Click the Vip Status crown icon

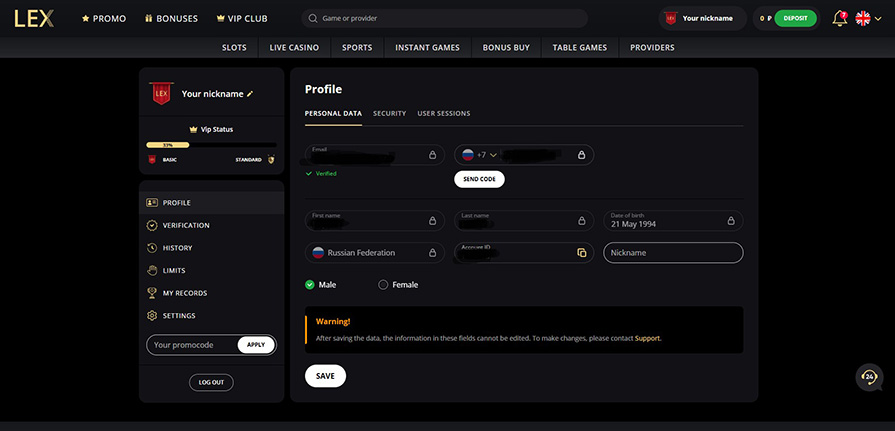coord(193,130)
